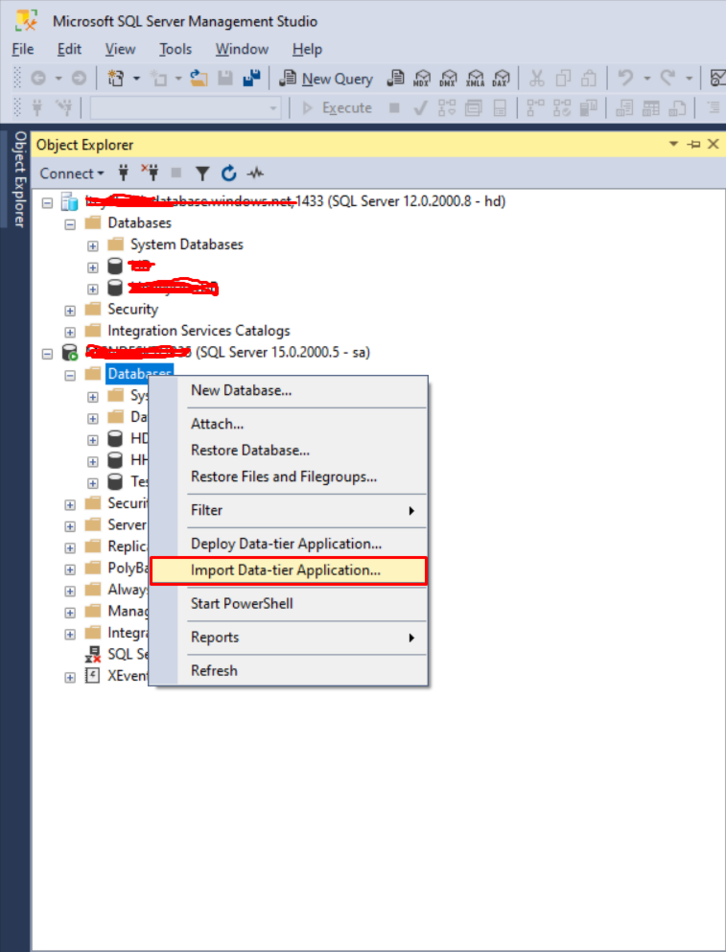Click the Redo toolbar arrow

pos(668,78)
